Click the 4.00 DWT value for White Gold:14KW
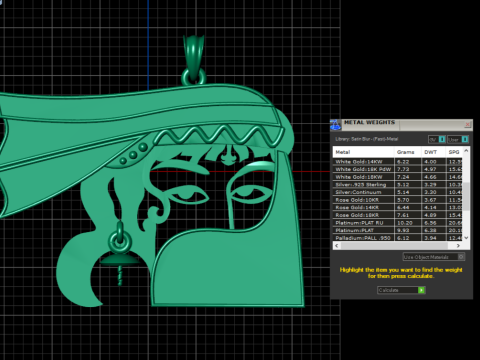Screen dimensions: 480x360 pos(430,162)
